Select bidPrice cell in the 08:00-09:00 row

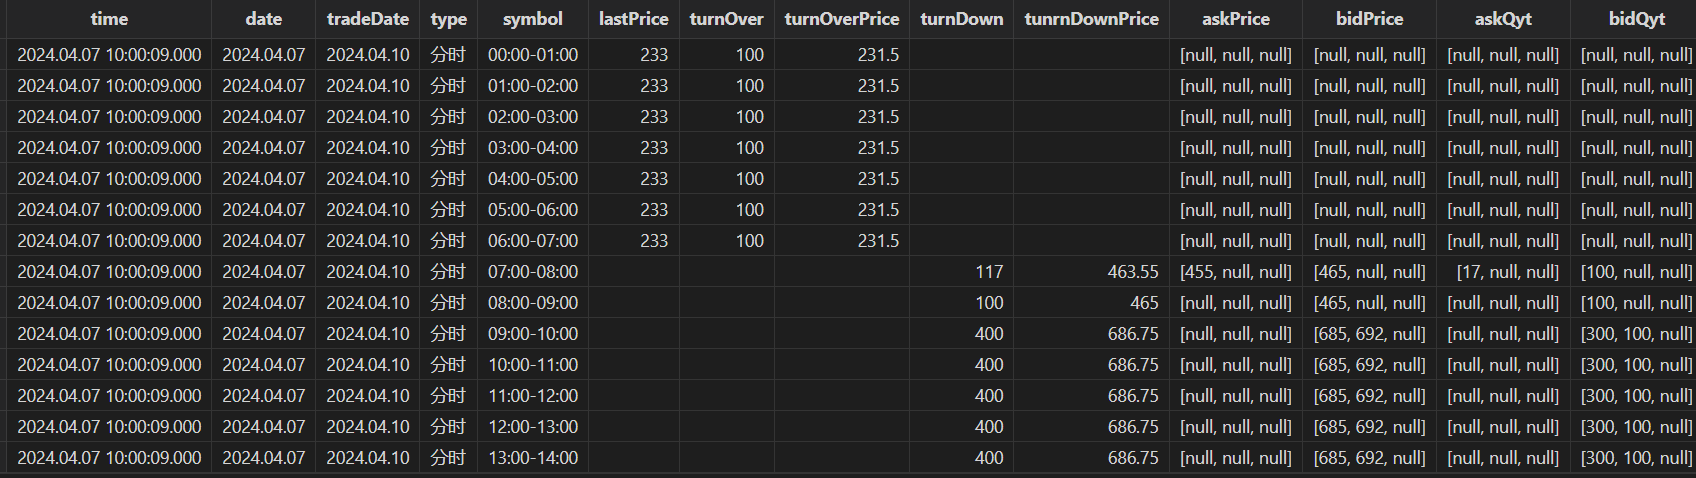[x=1369, y=303]
